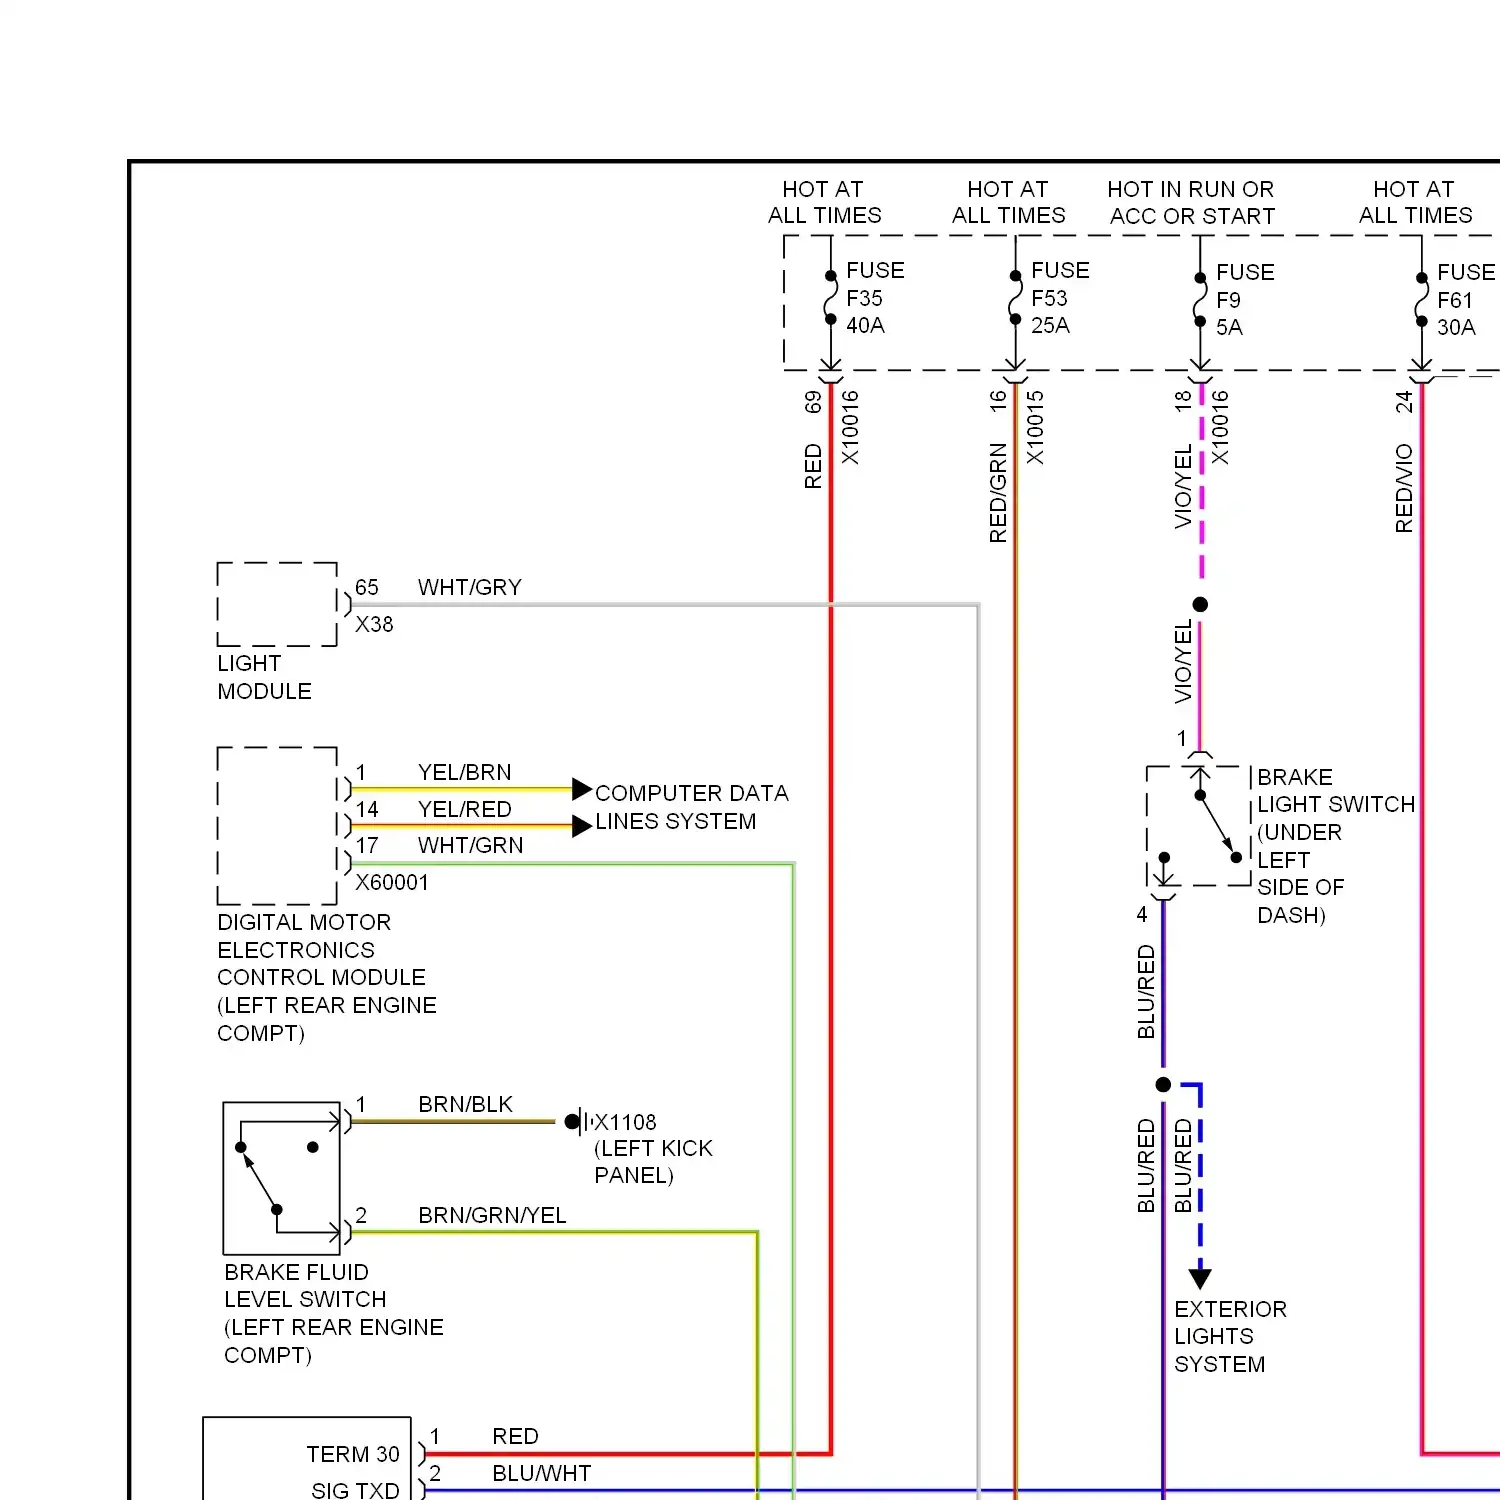Screen dimensions: 1500x1500
Task: Click the vertical RED/VIO wire label
Action: 1404,487
